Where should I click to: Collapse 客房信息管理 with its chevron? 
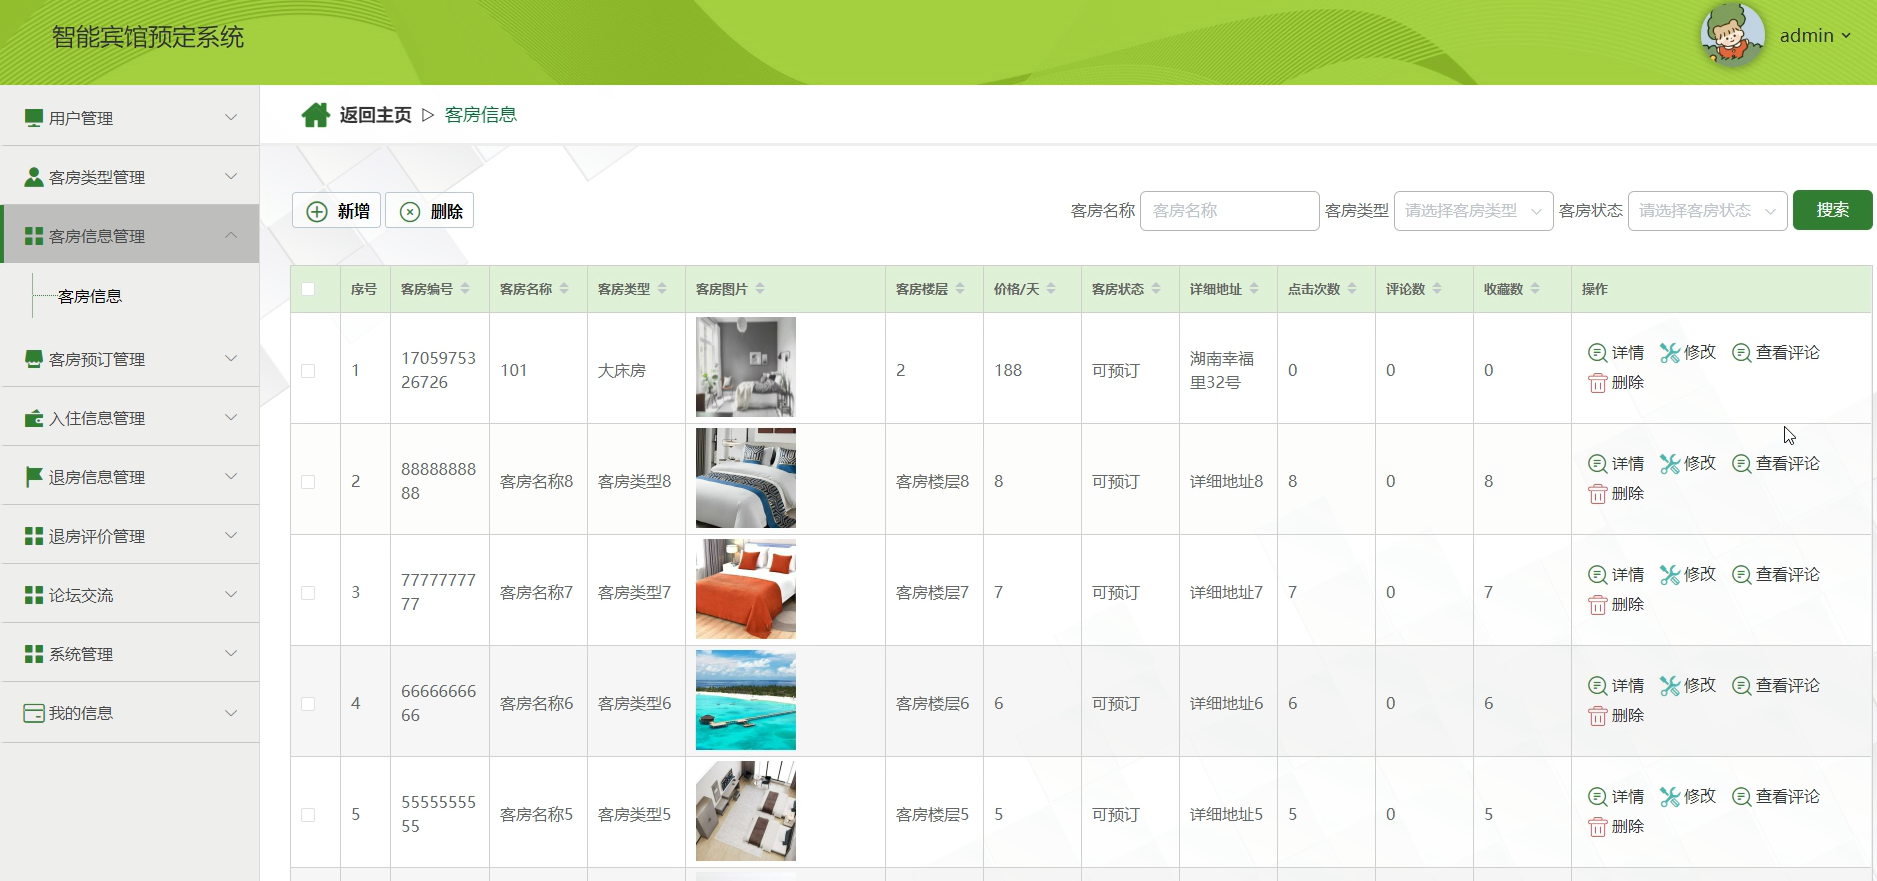coord(231,235)
